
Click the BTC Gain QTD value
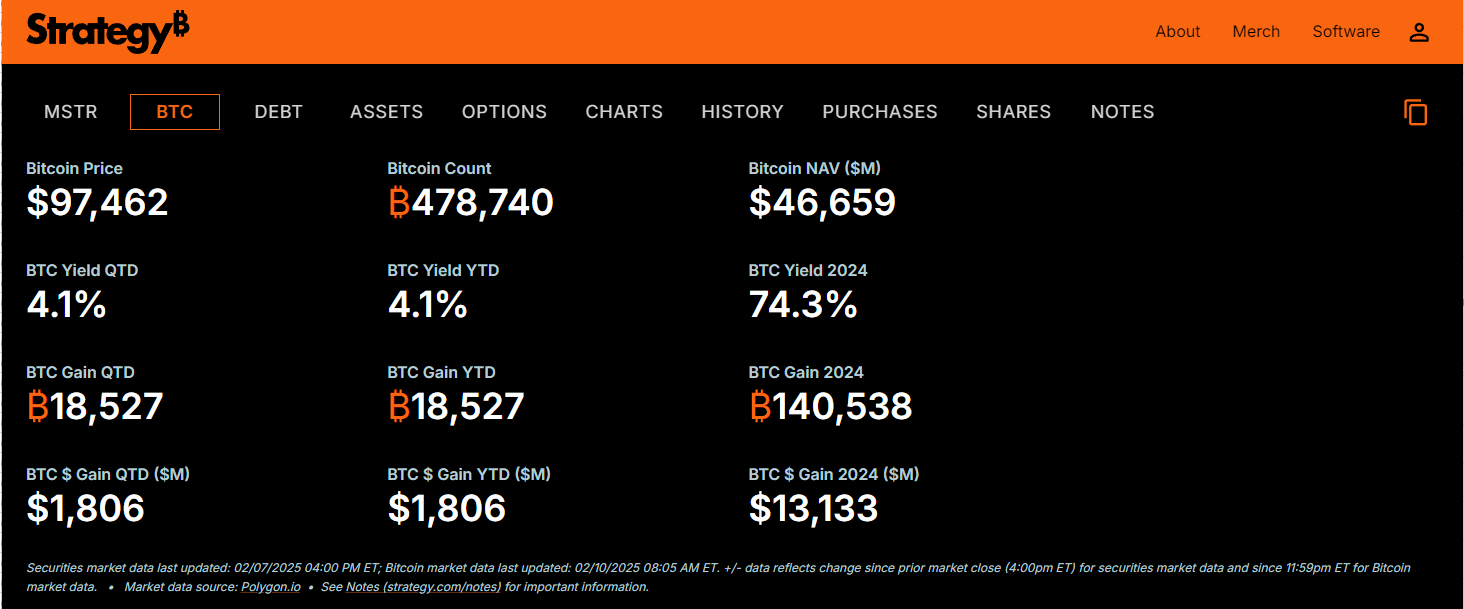point(95,407)
